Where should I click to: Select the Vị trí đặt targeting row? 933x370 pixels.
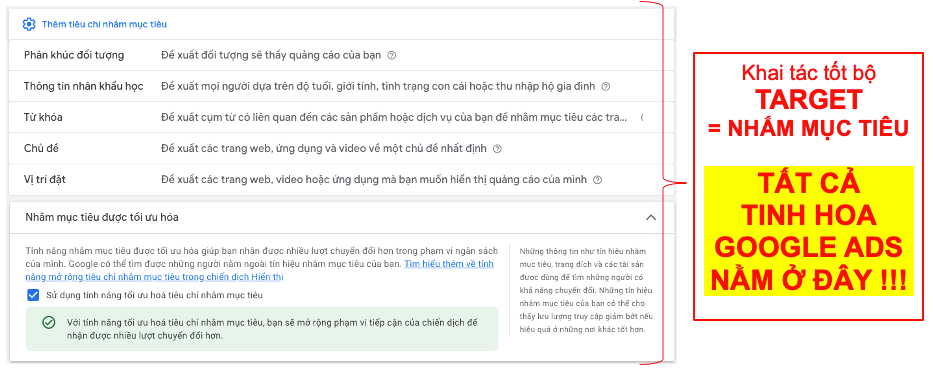341,179
